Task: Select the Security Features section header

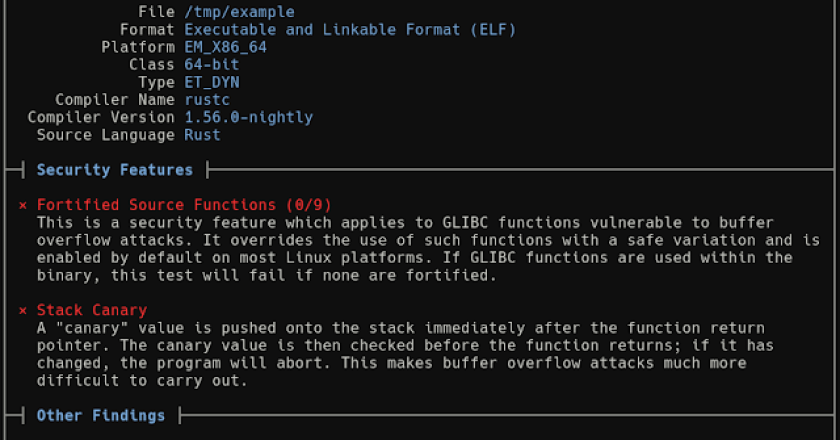Action: coord(114,170)
